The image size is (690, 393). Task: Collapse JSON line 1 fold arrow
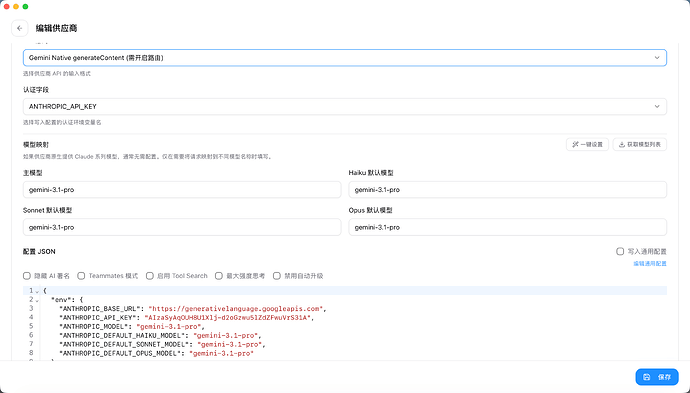click(x=37, y=291)
